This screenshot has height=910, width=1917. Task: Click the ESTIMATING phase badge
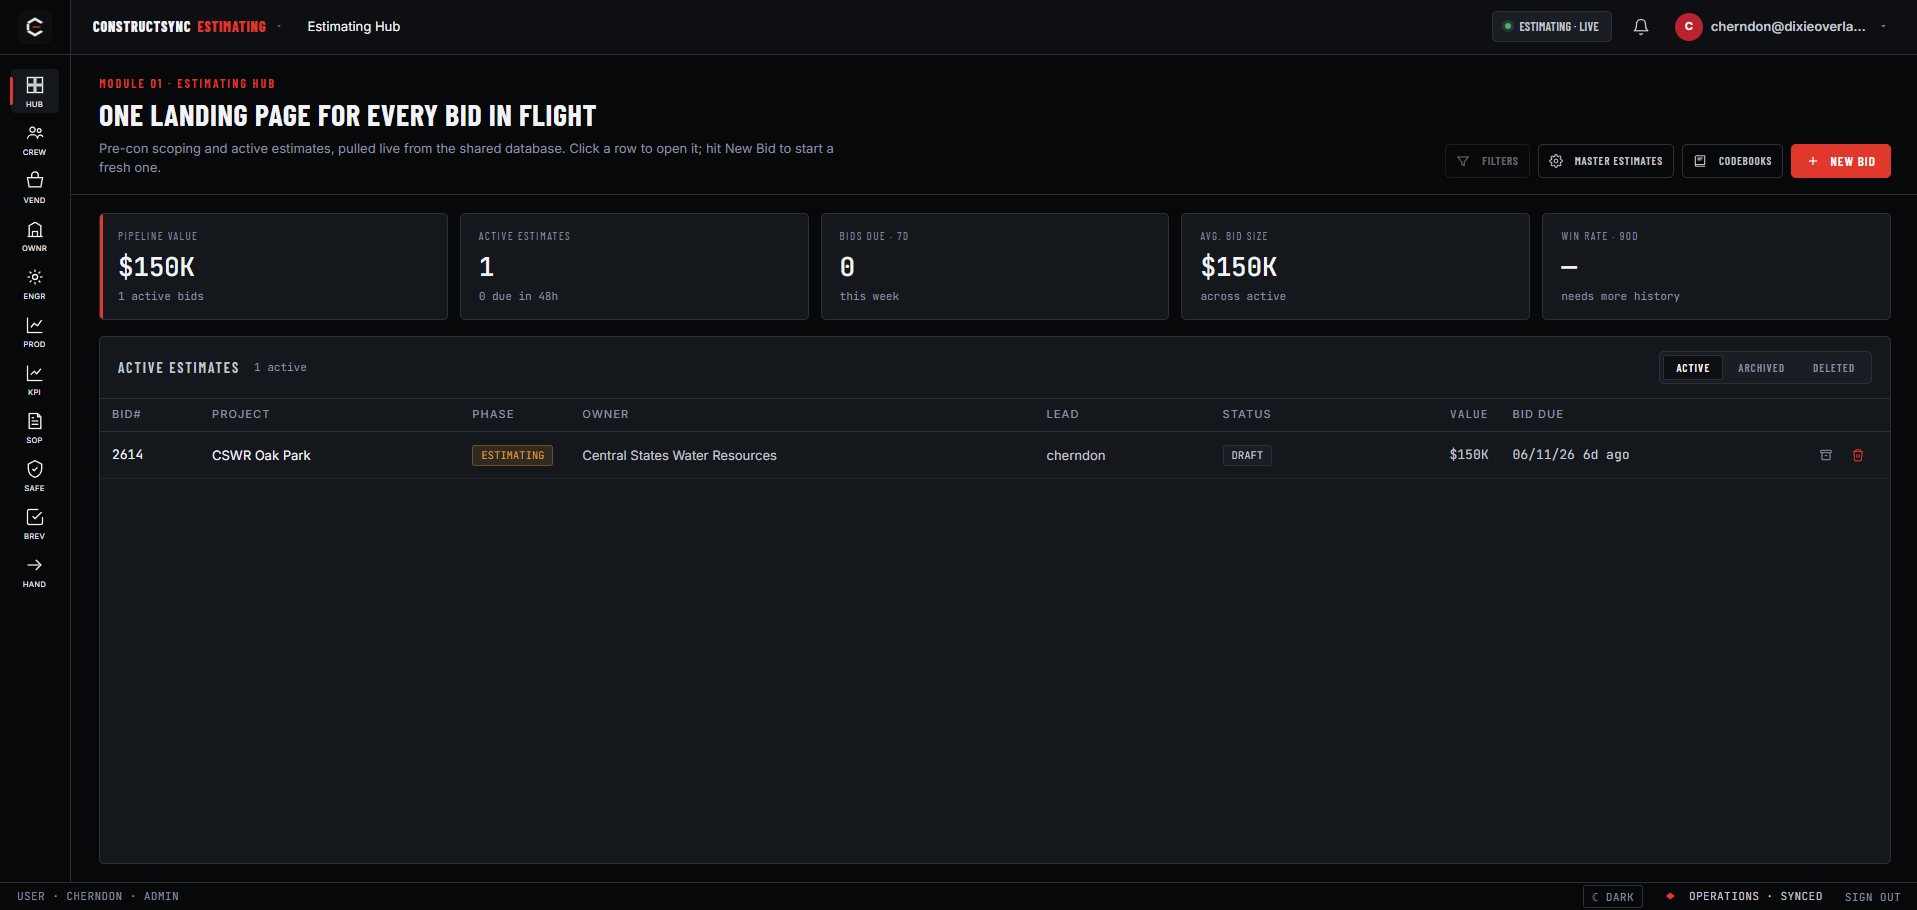tap(512, 455)
